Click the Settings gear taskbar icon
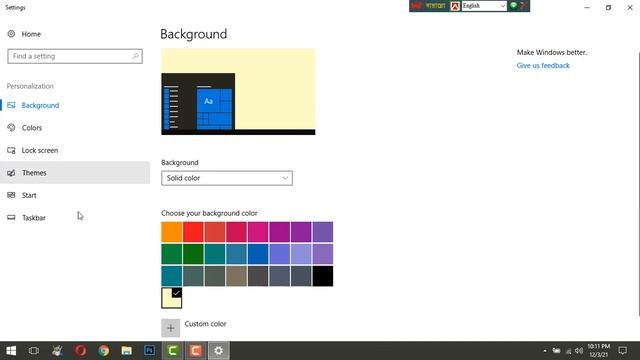Screen dimensions: 640x360 click(x=219, y=351)
